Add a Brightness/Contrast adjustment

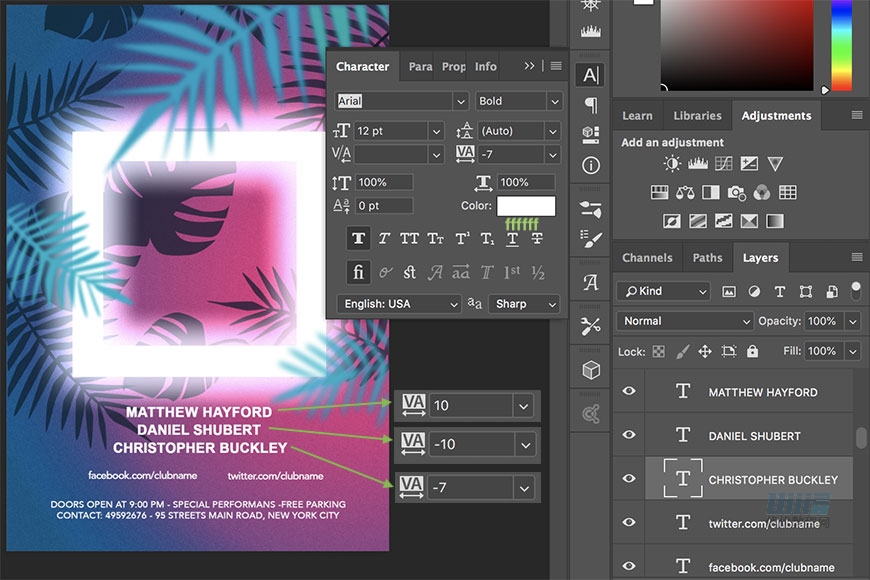(x=672, y=164)
